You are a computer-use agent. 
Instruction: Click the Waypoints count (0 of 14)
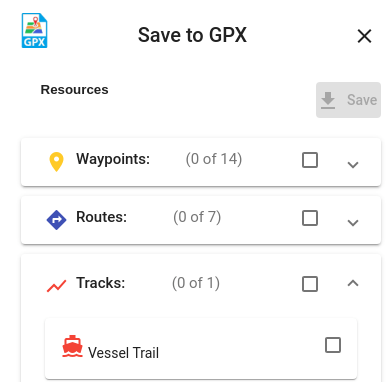click(214, 159)
